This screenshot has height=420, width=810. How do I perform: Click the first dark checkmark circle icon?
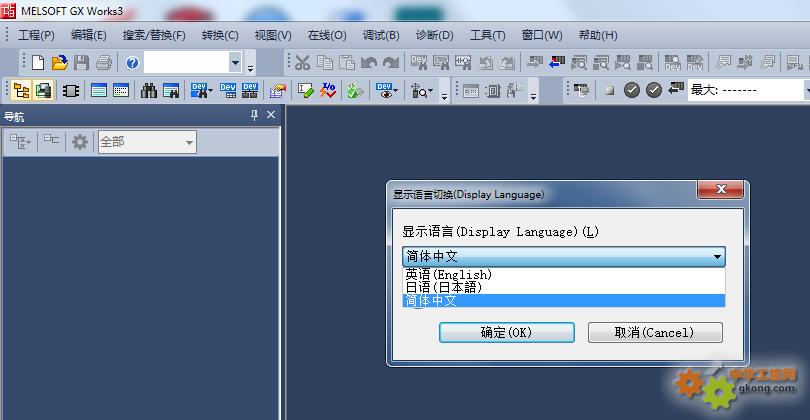631,90
